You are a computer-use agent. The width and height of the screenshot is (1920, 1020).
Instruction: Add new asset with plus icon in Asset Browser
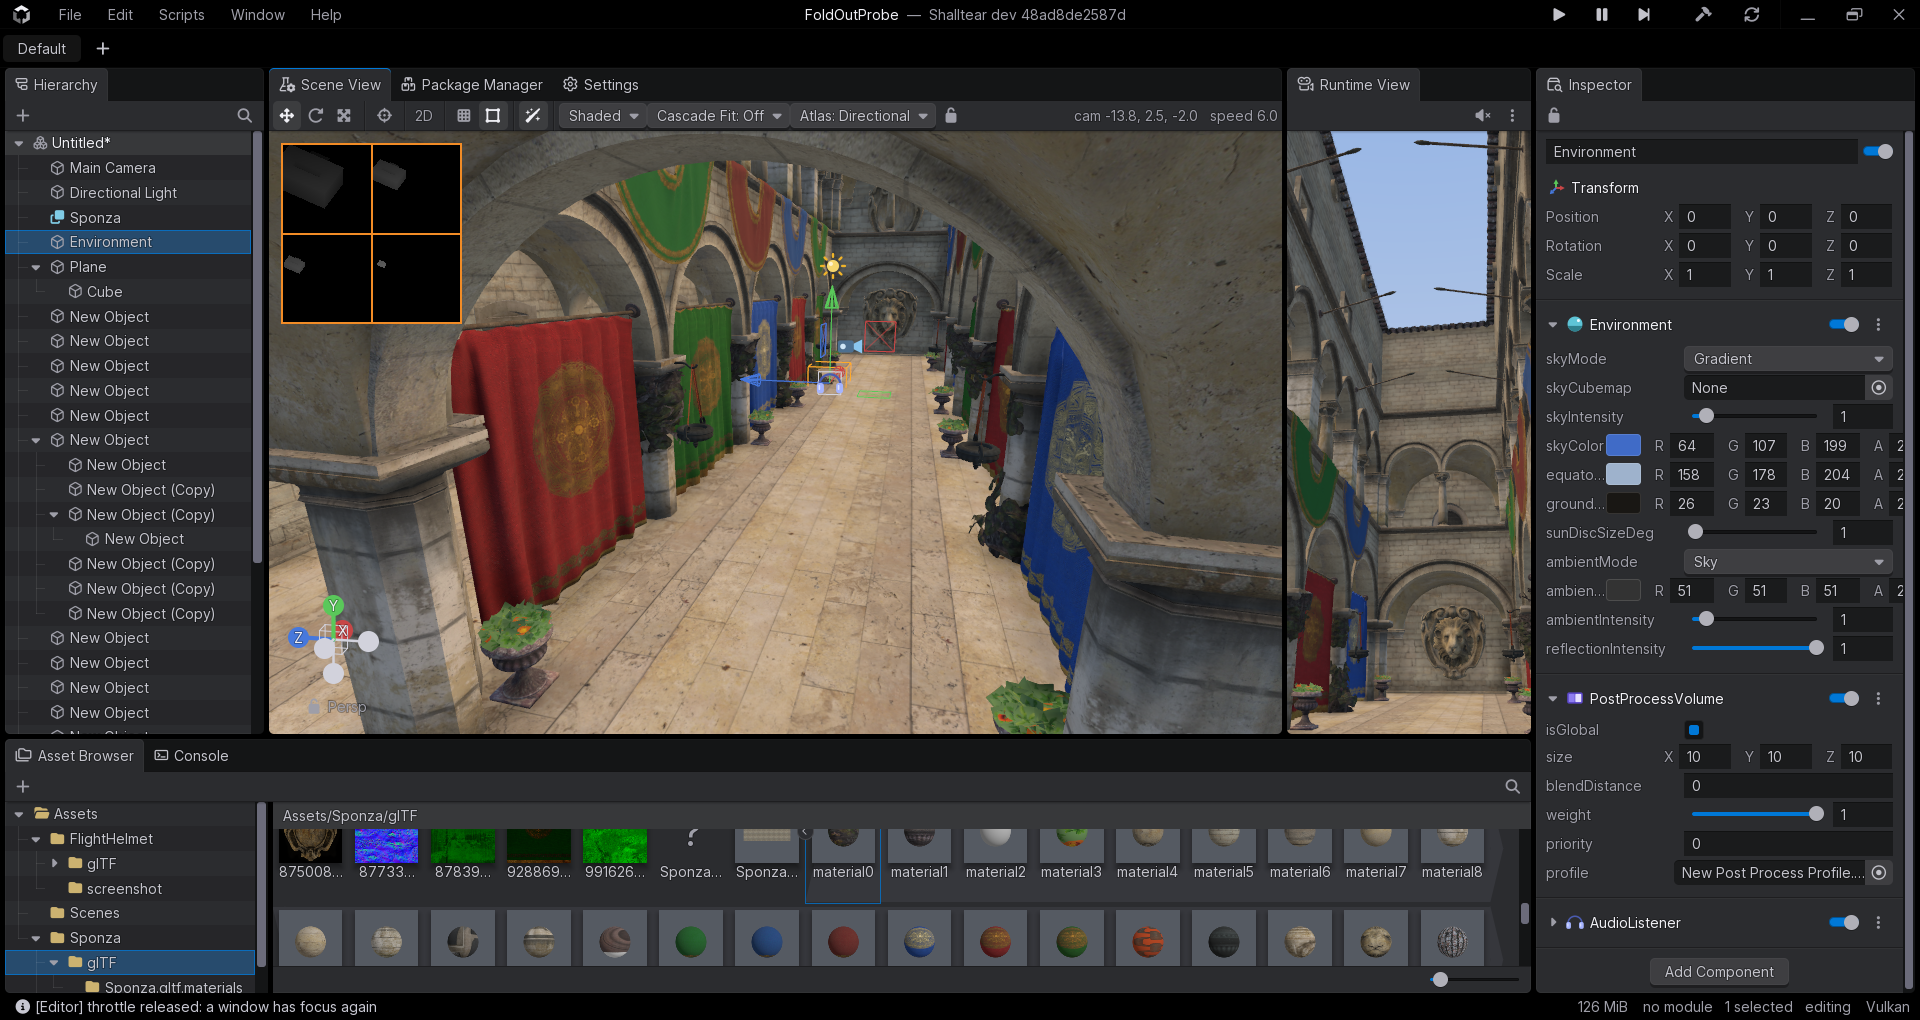tap(23, 787)
